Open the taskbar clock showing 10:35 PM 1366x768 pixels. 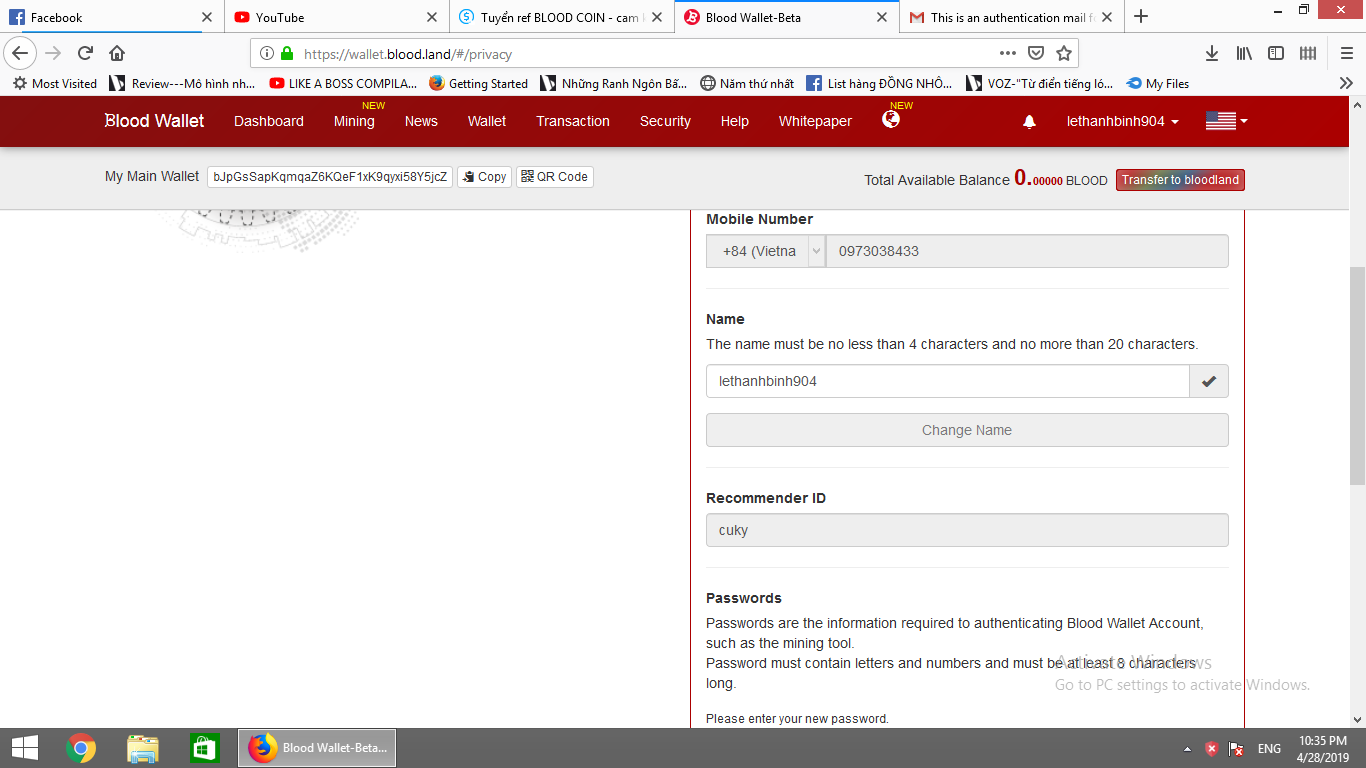coord(1322,748)
